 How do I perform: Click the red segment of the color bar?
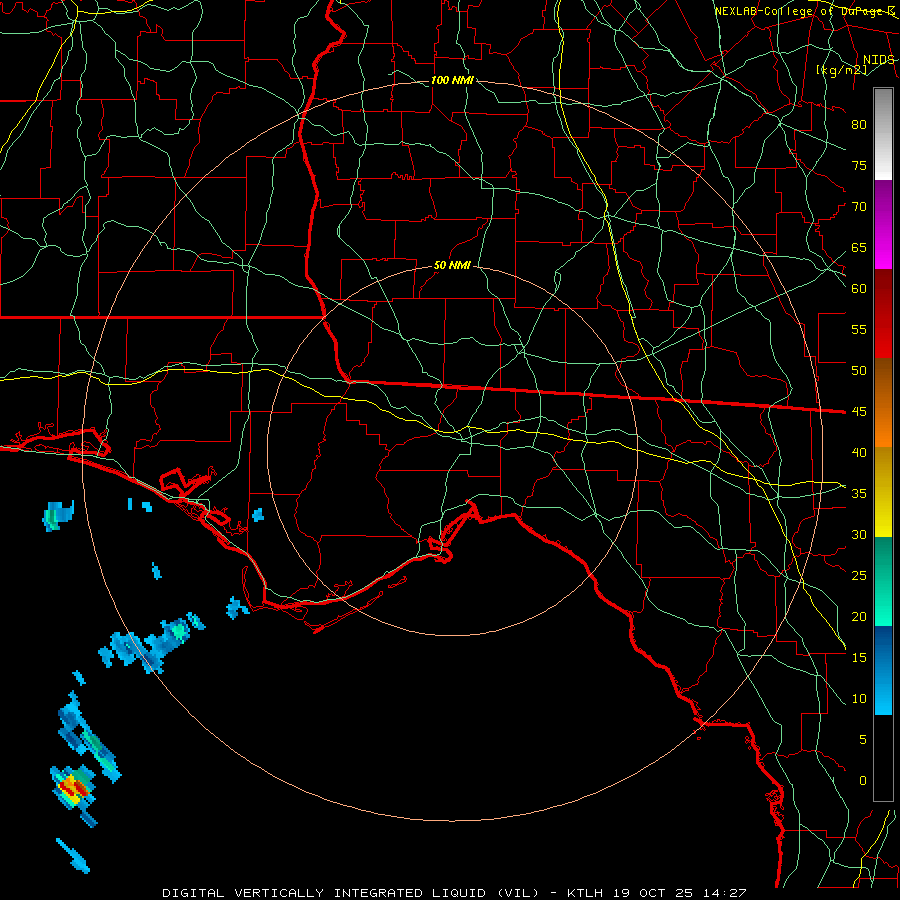coord(883,313)
